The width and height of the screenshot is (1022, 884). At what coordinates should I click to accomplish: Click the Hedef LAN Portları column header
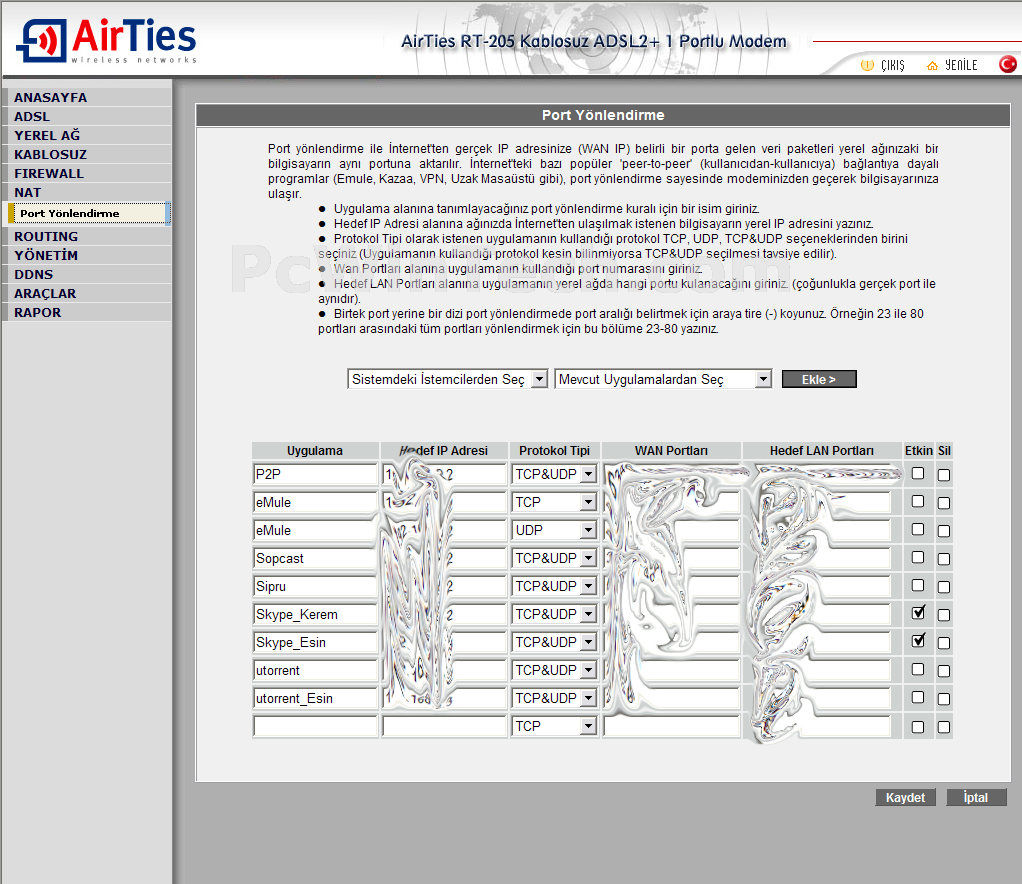pyautogui.click(x=821, y=450)
